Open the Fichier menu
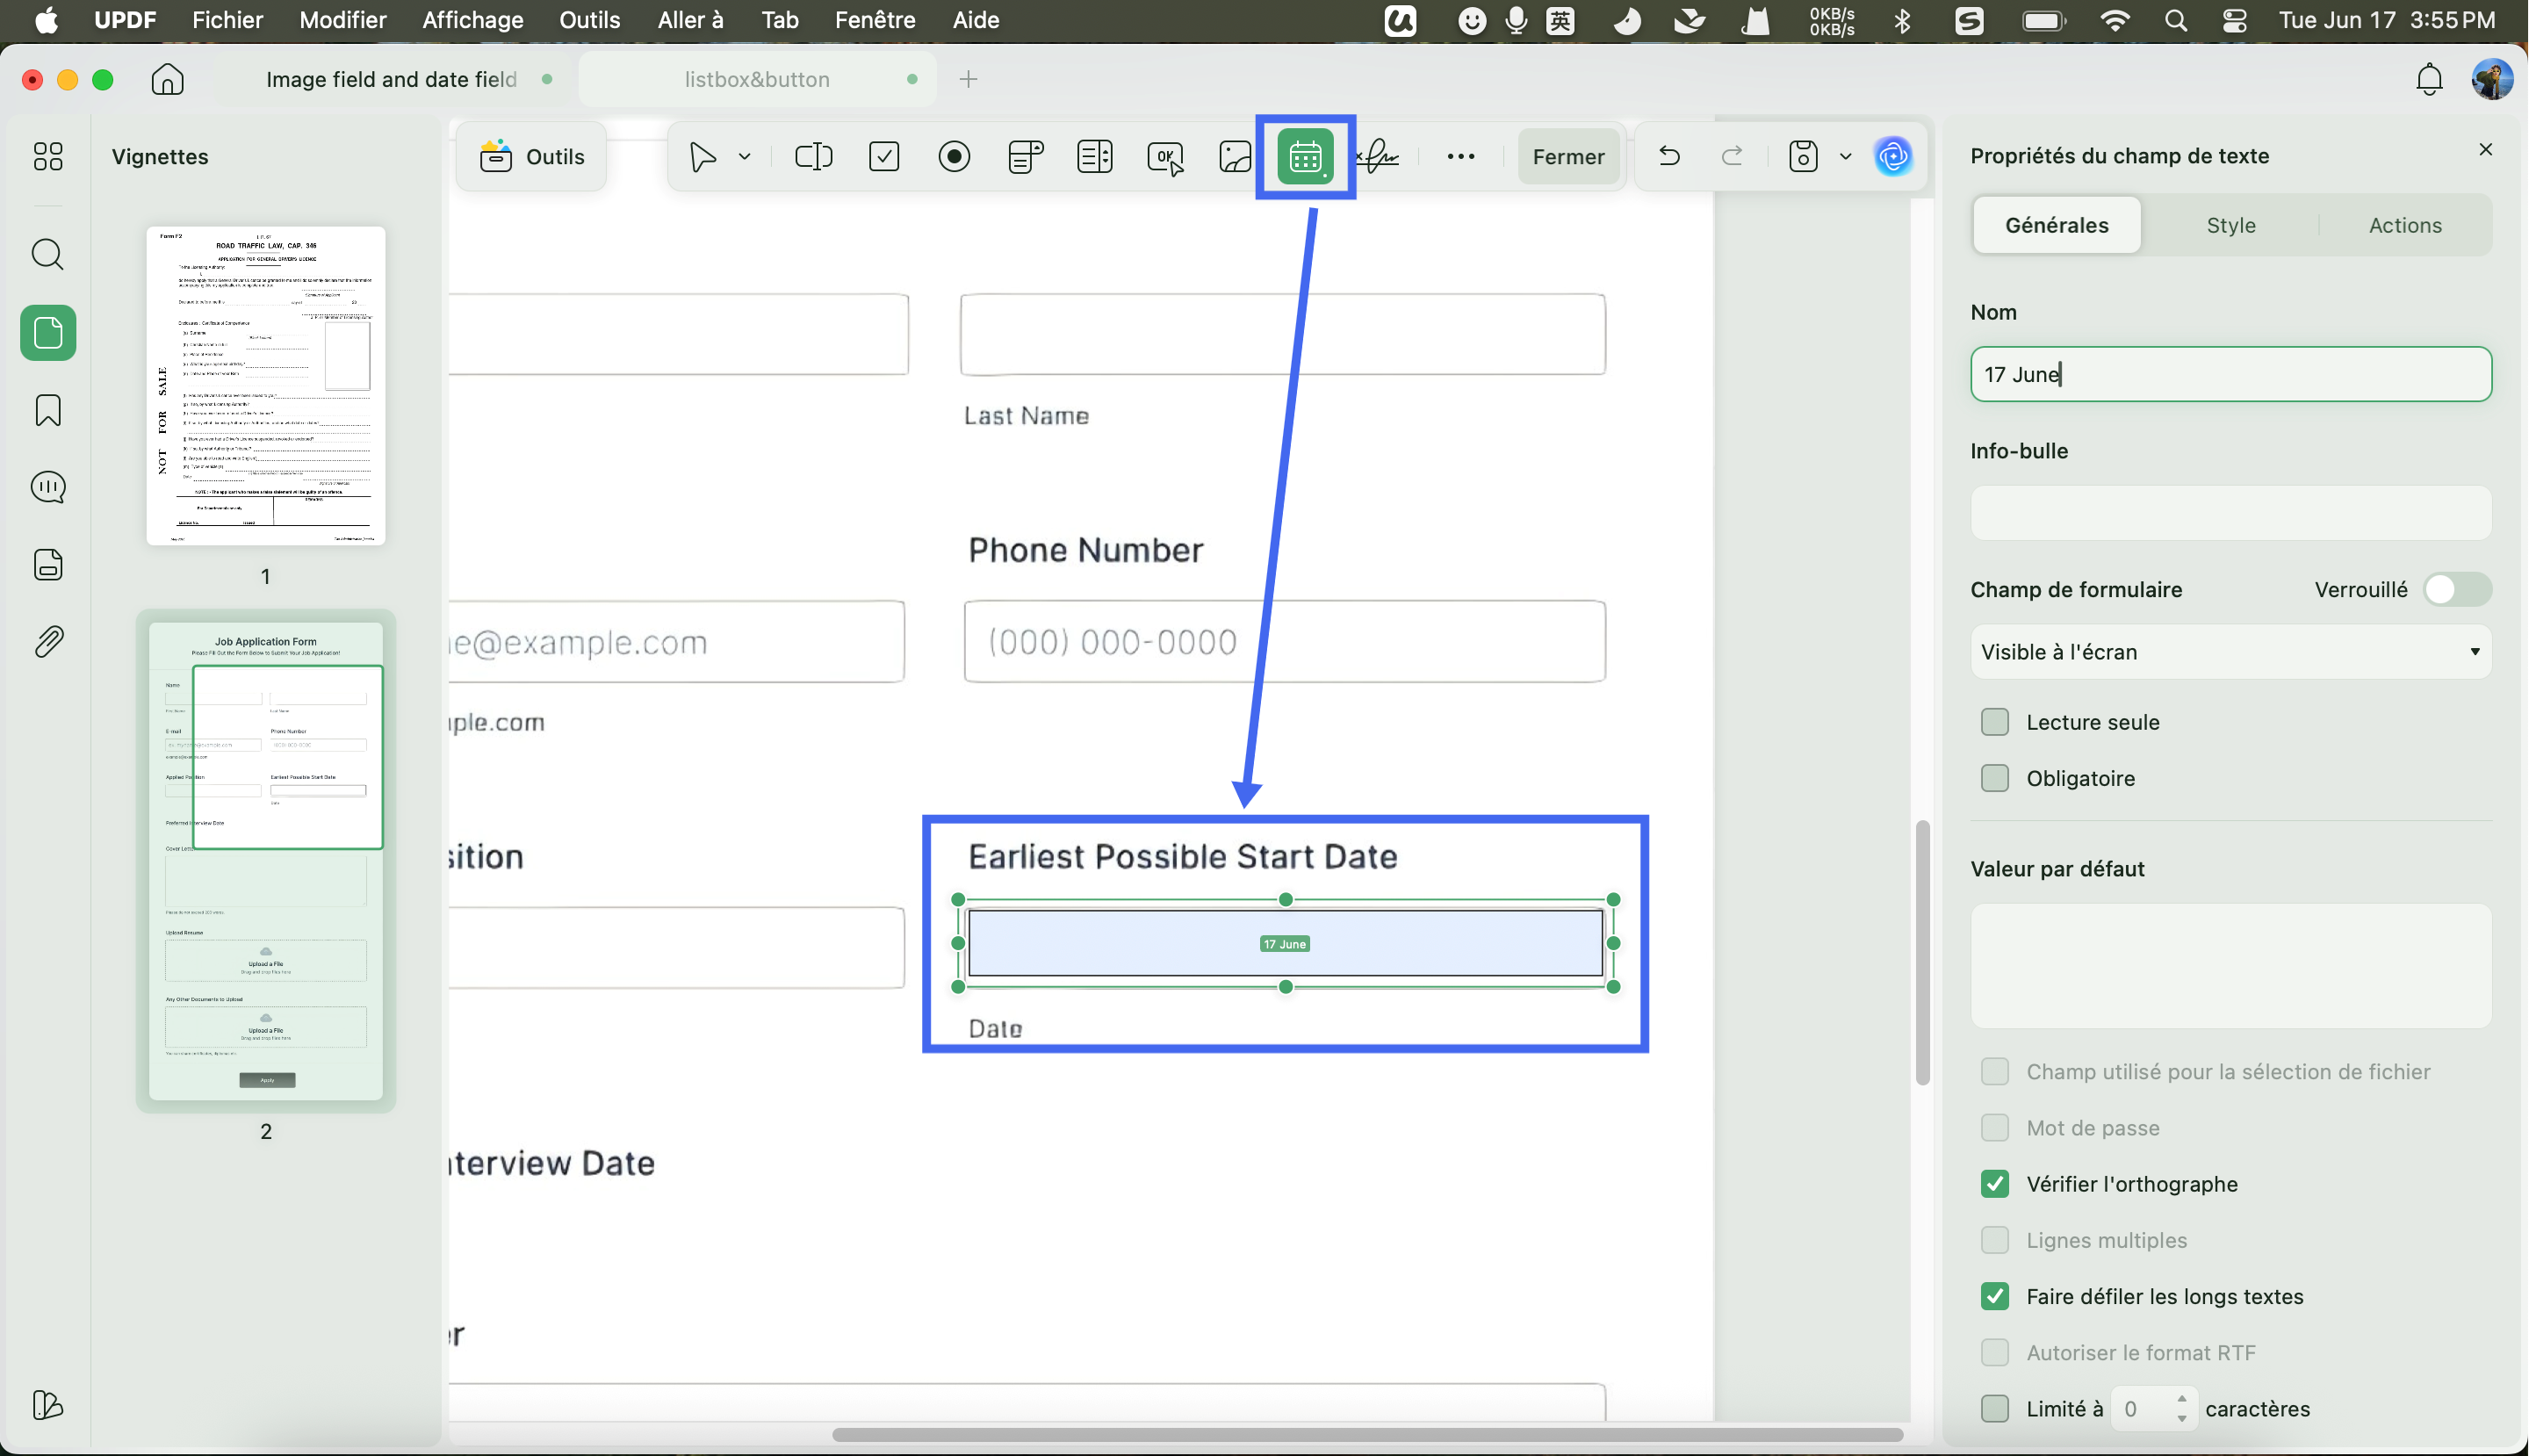2529x1456 pixels. click(x=227, y=20)
